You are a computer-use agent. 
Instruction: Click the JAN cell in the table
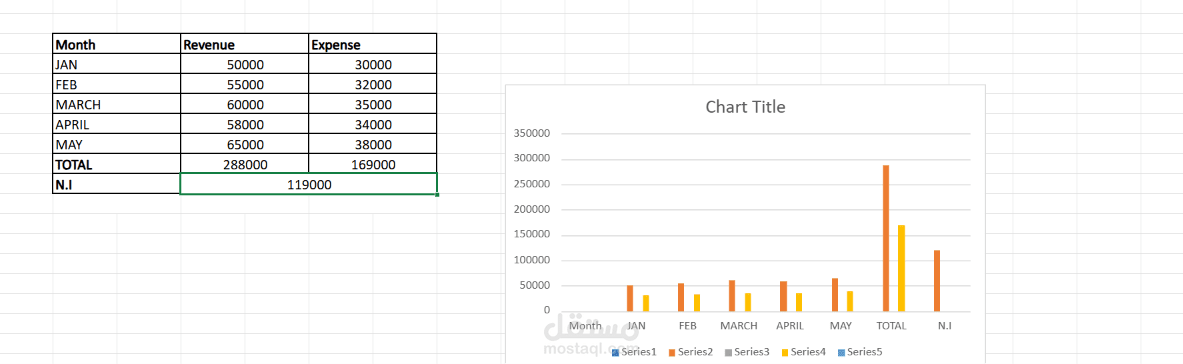(x=116, y=65)
